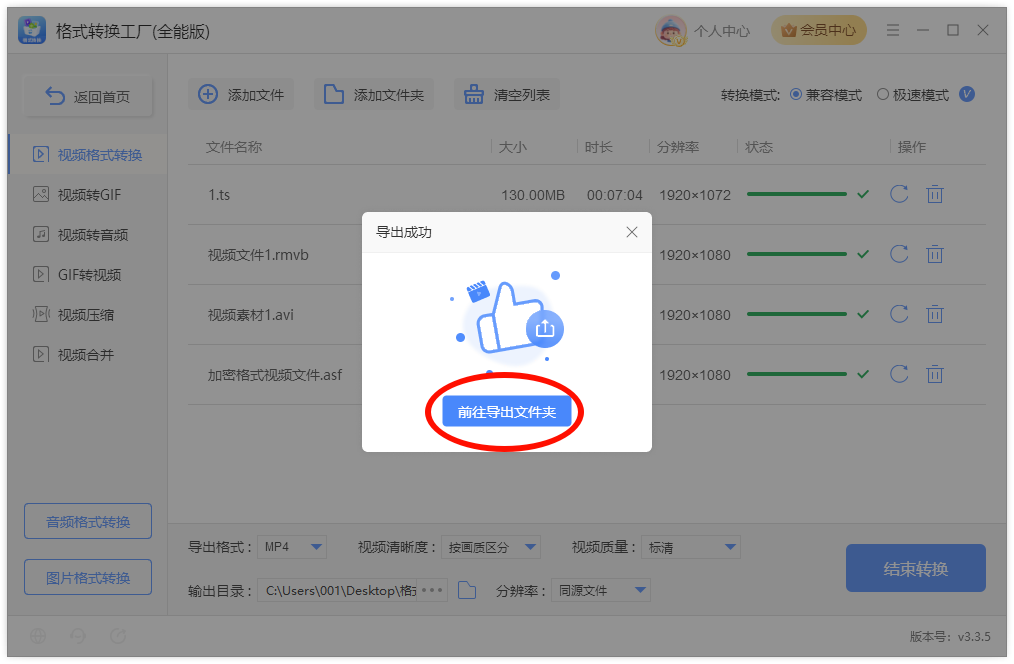Screen dimensions: 1014x664
Task: Click trash icon for 视频文件1.rmvb
Action: [x=934, y=254]
